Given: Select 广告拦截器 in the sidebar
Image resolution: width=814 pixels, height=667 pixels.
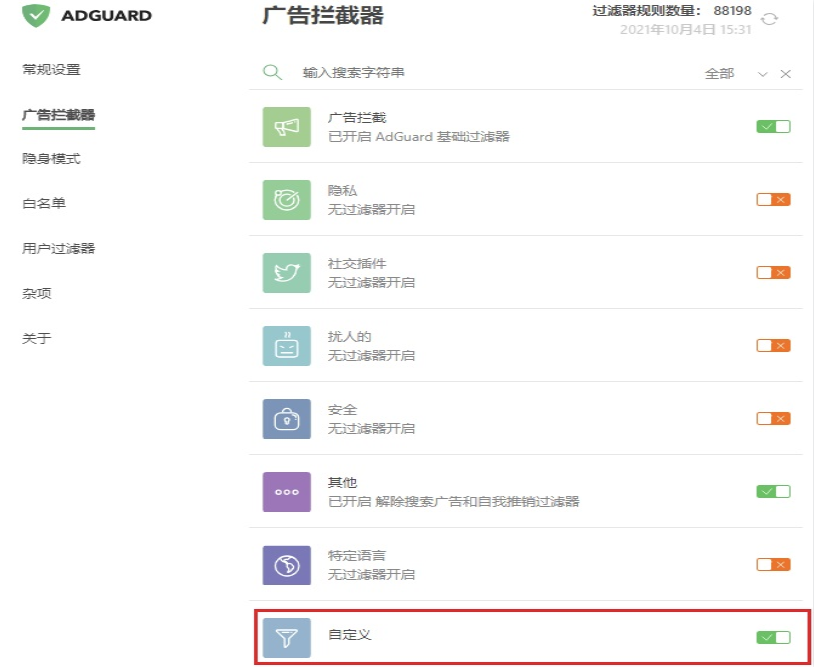Looking at the screenshot, I should pos(58,114).
